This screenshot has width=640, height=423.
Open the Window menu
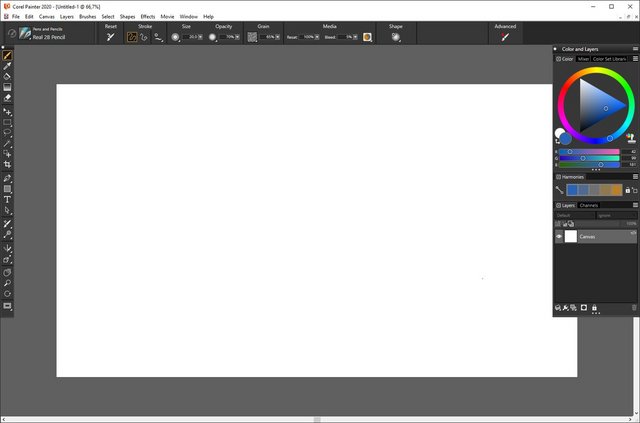click(189, 17)
